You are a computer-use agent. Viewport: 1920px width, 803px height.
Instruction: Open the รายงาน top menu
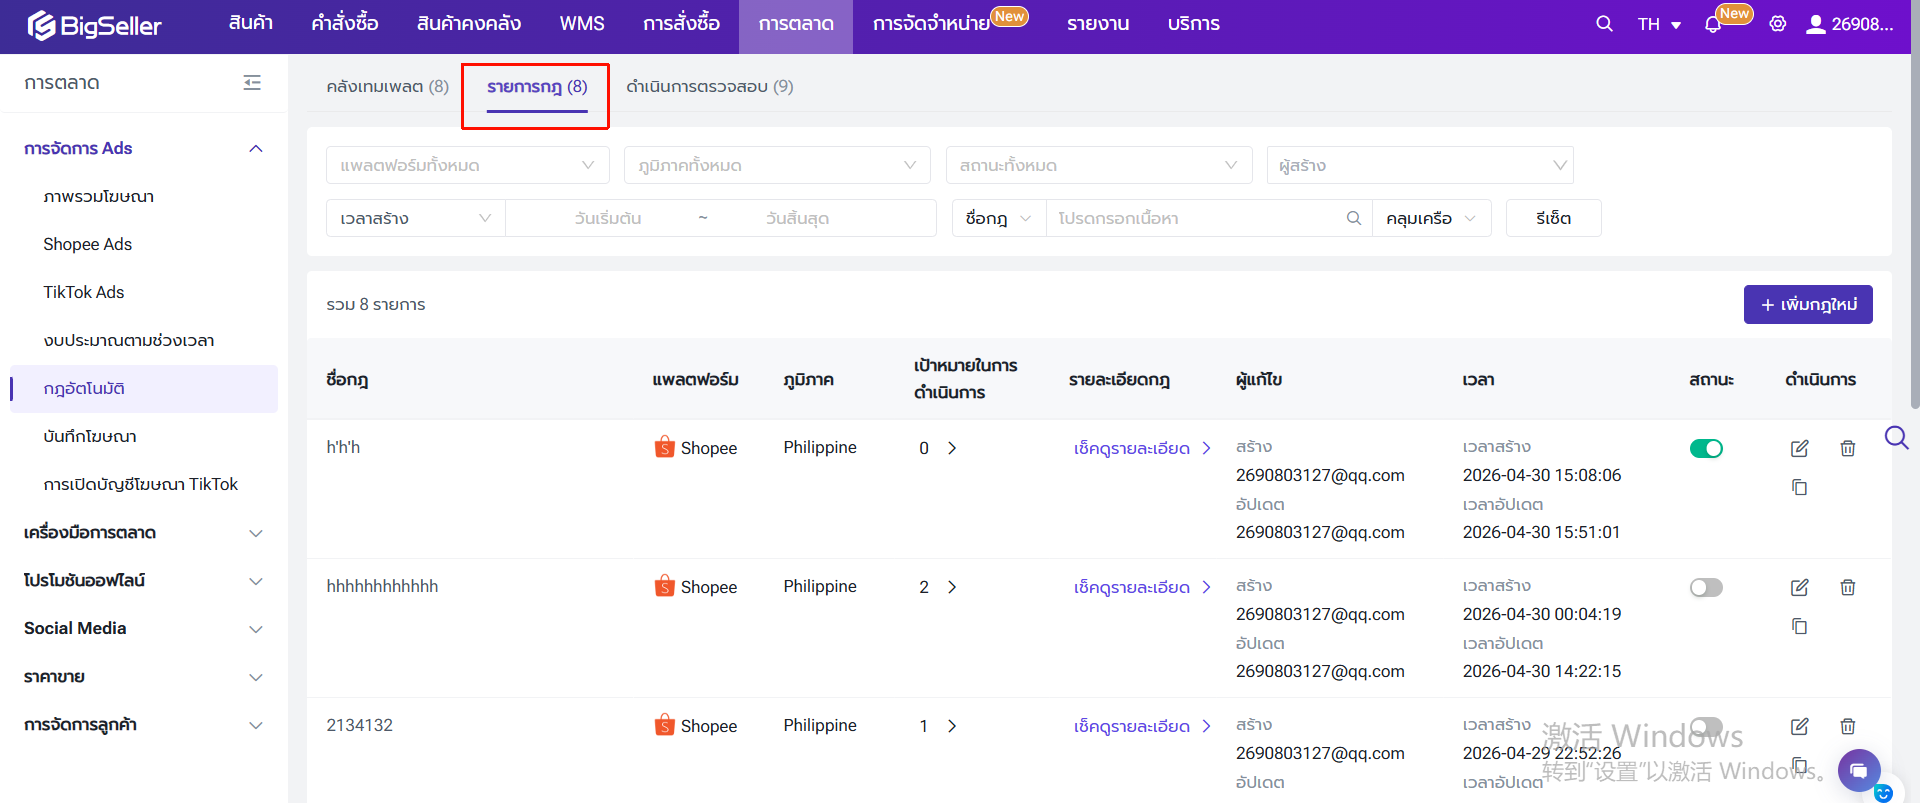point(1097,24)
